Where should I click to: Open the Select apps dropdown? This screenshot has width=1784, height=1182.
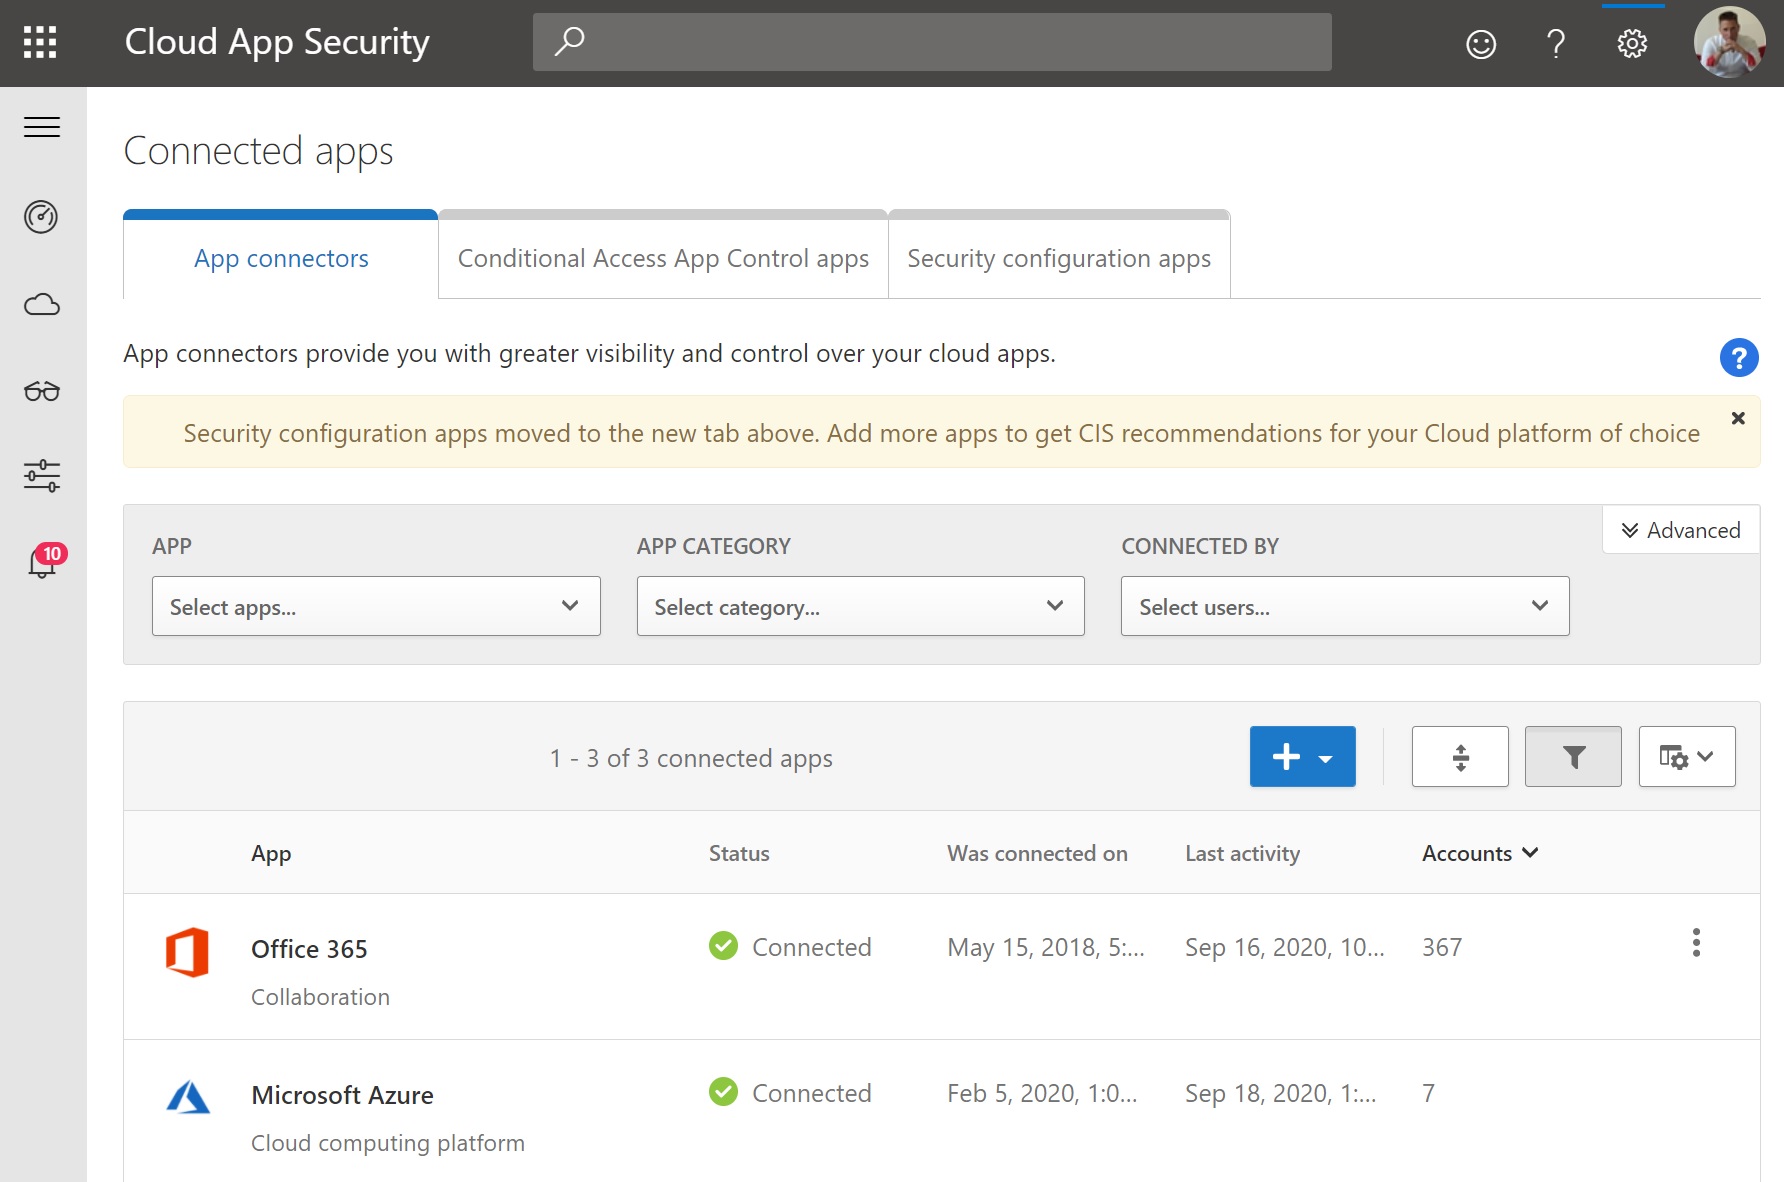click(x=375, y=606)
